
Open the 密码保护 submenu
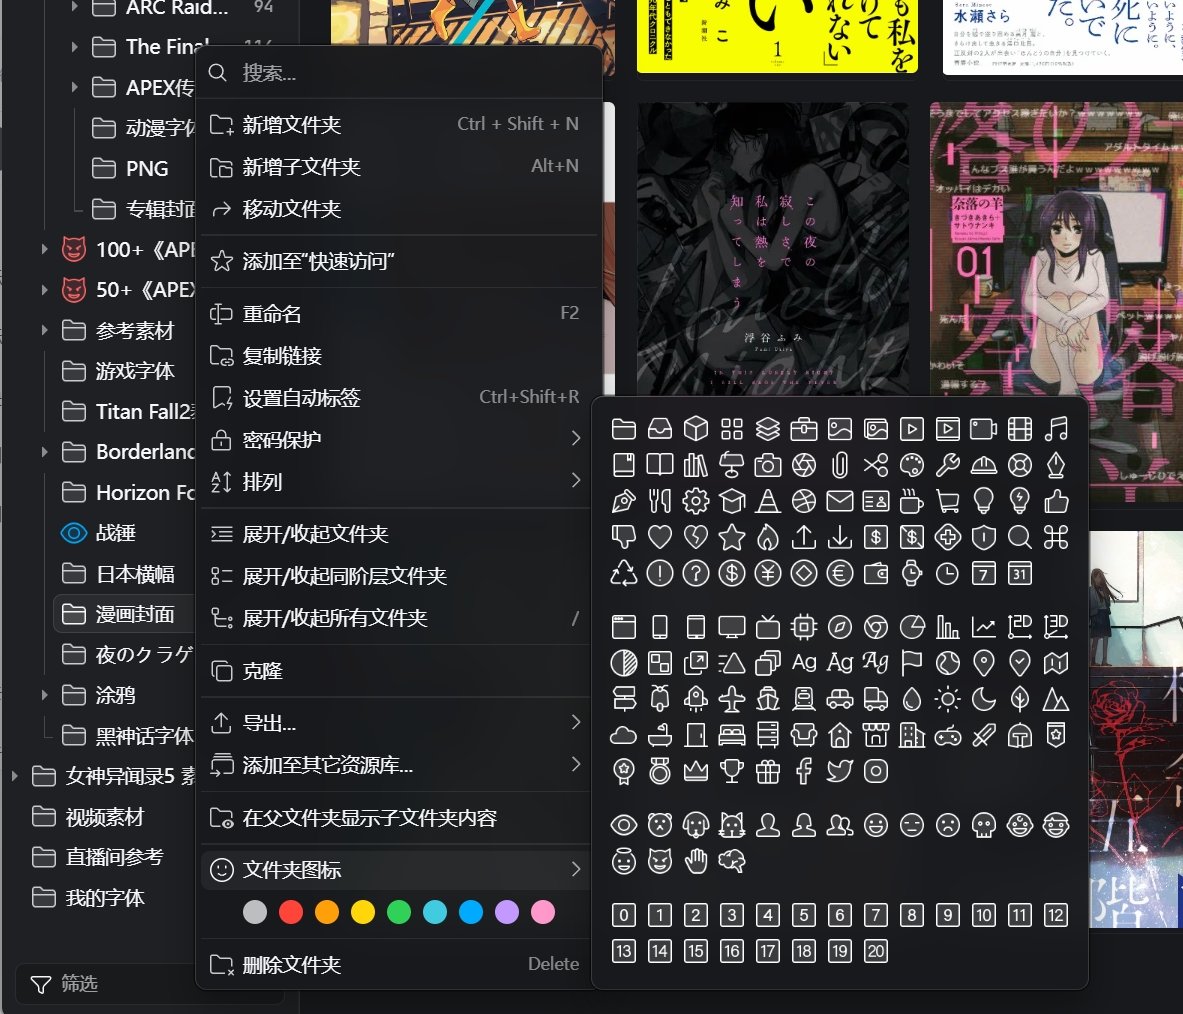(395, 439)
